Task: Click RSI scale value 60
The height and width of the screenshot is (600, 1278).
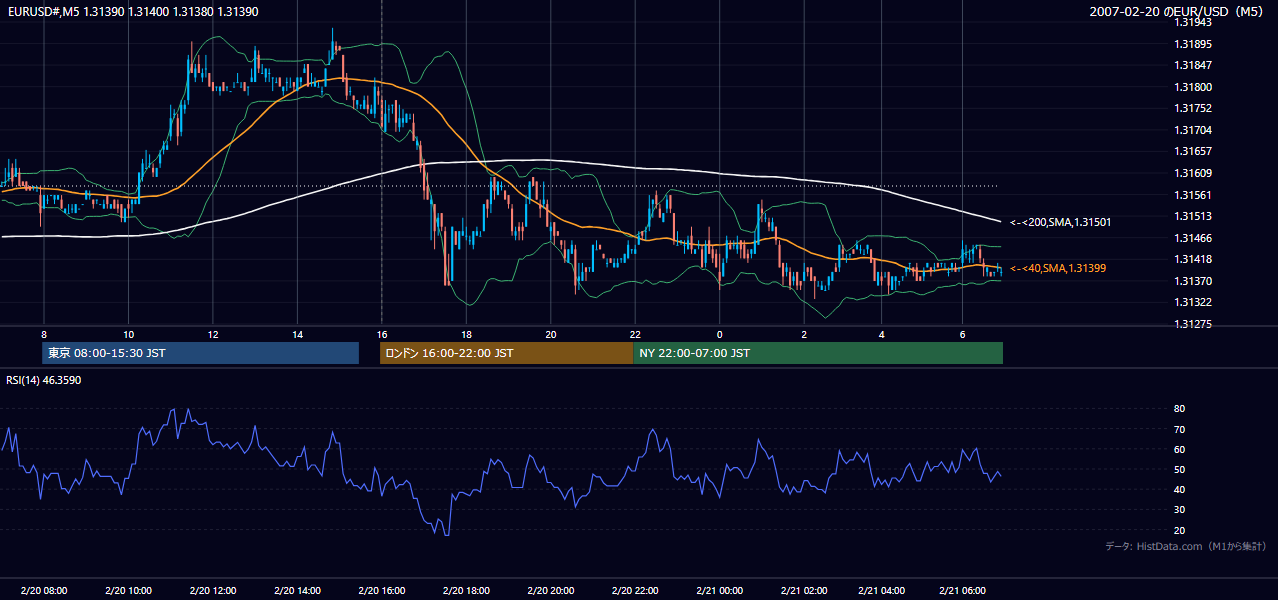Action: 1180,449
